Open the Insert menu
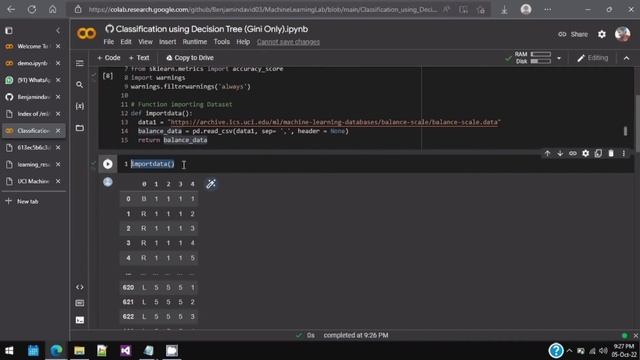Screen dimensions: 640x360 coord(167,42)
